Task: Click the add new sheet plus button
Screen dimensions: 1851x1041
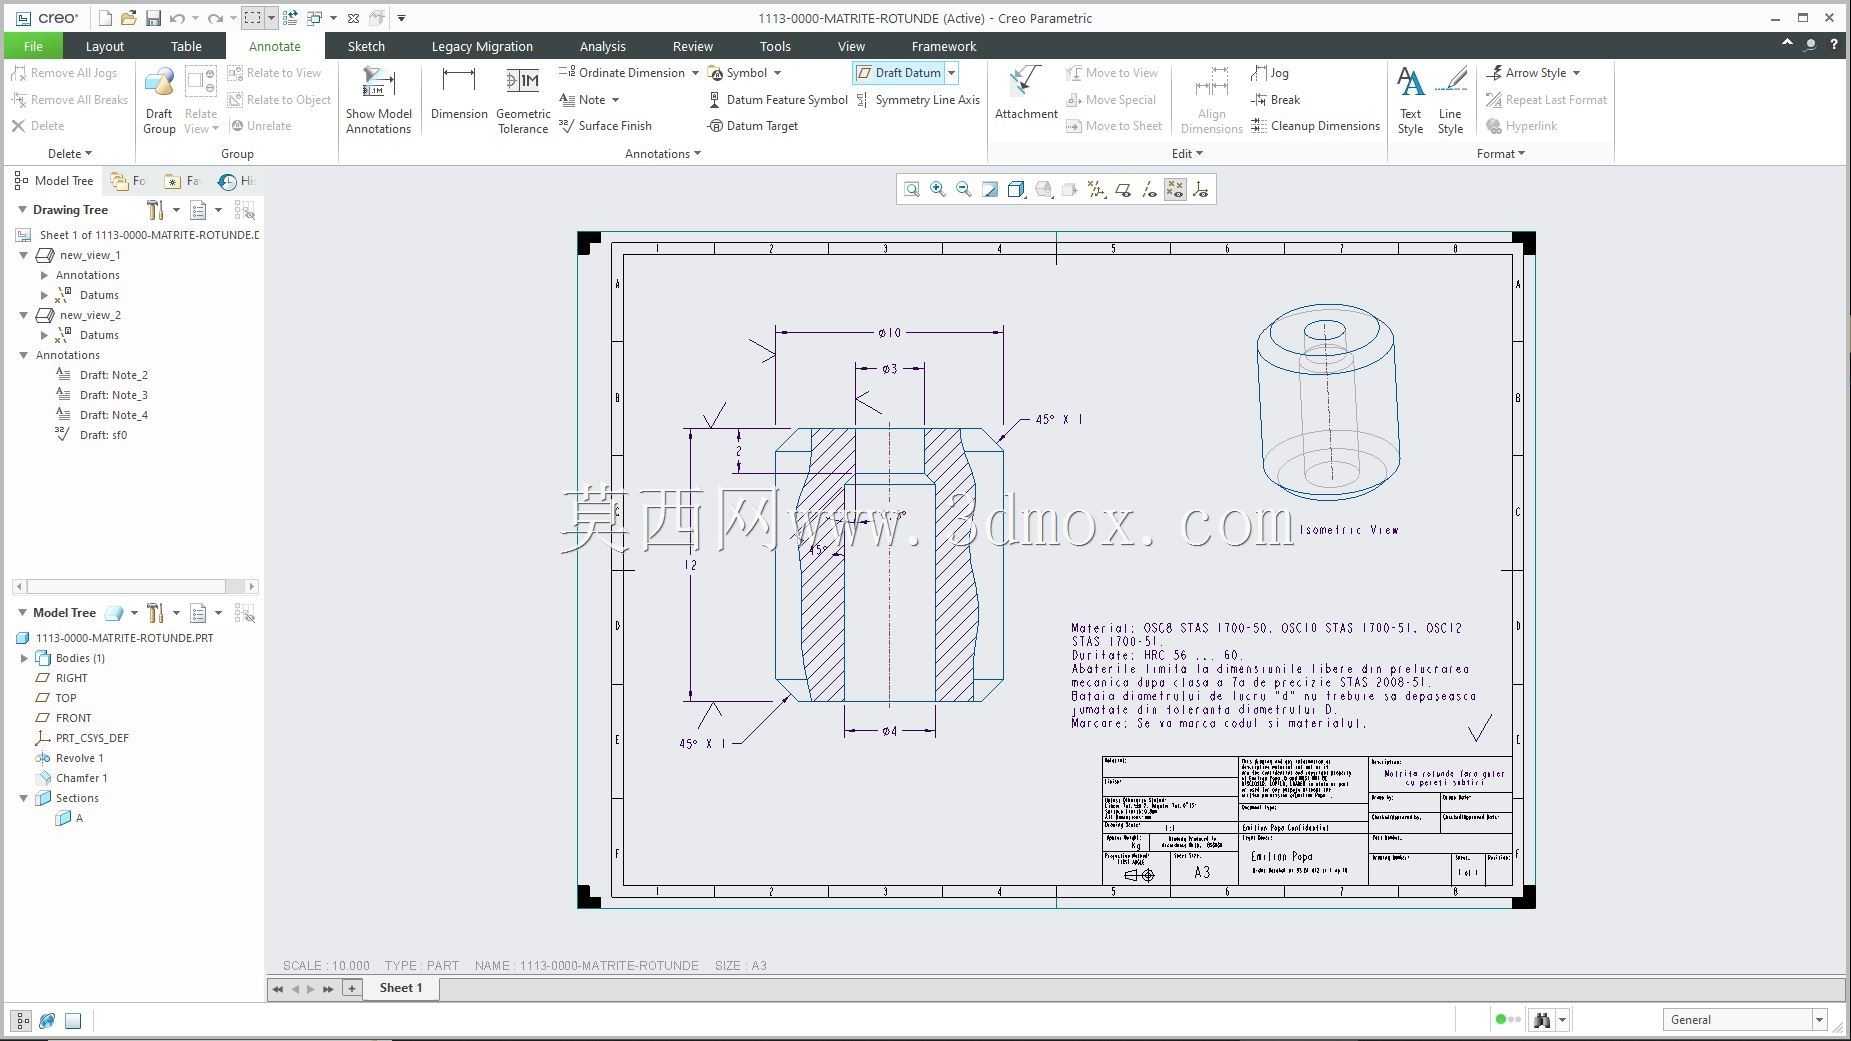Action: point(352,988)
